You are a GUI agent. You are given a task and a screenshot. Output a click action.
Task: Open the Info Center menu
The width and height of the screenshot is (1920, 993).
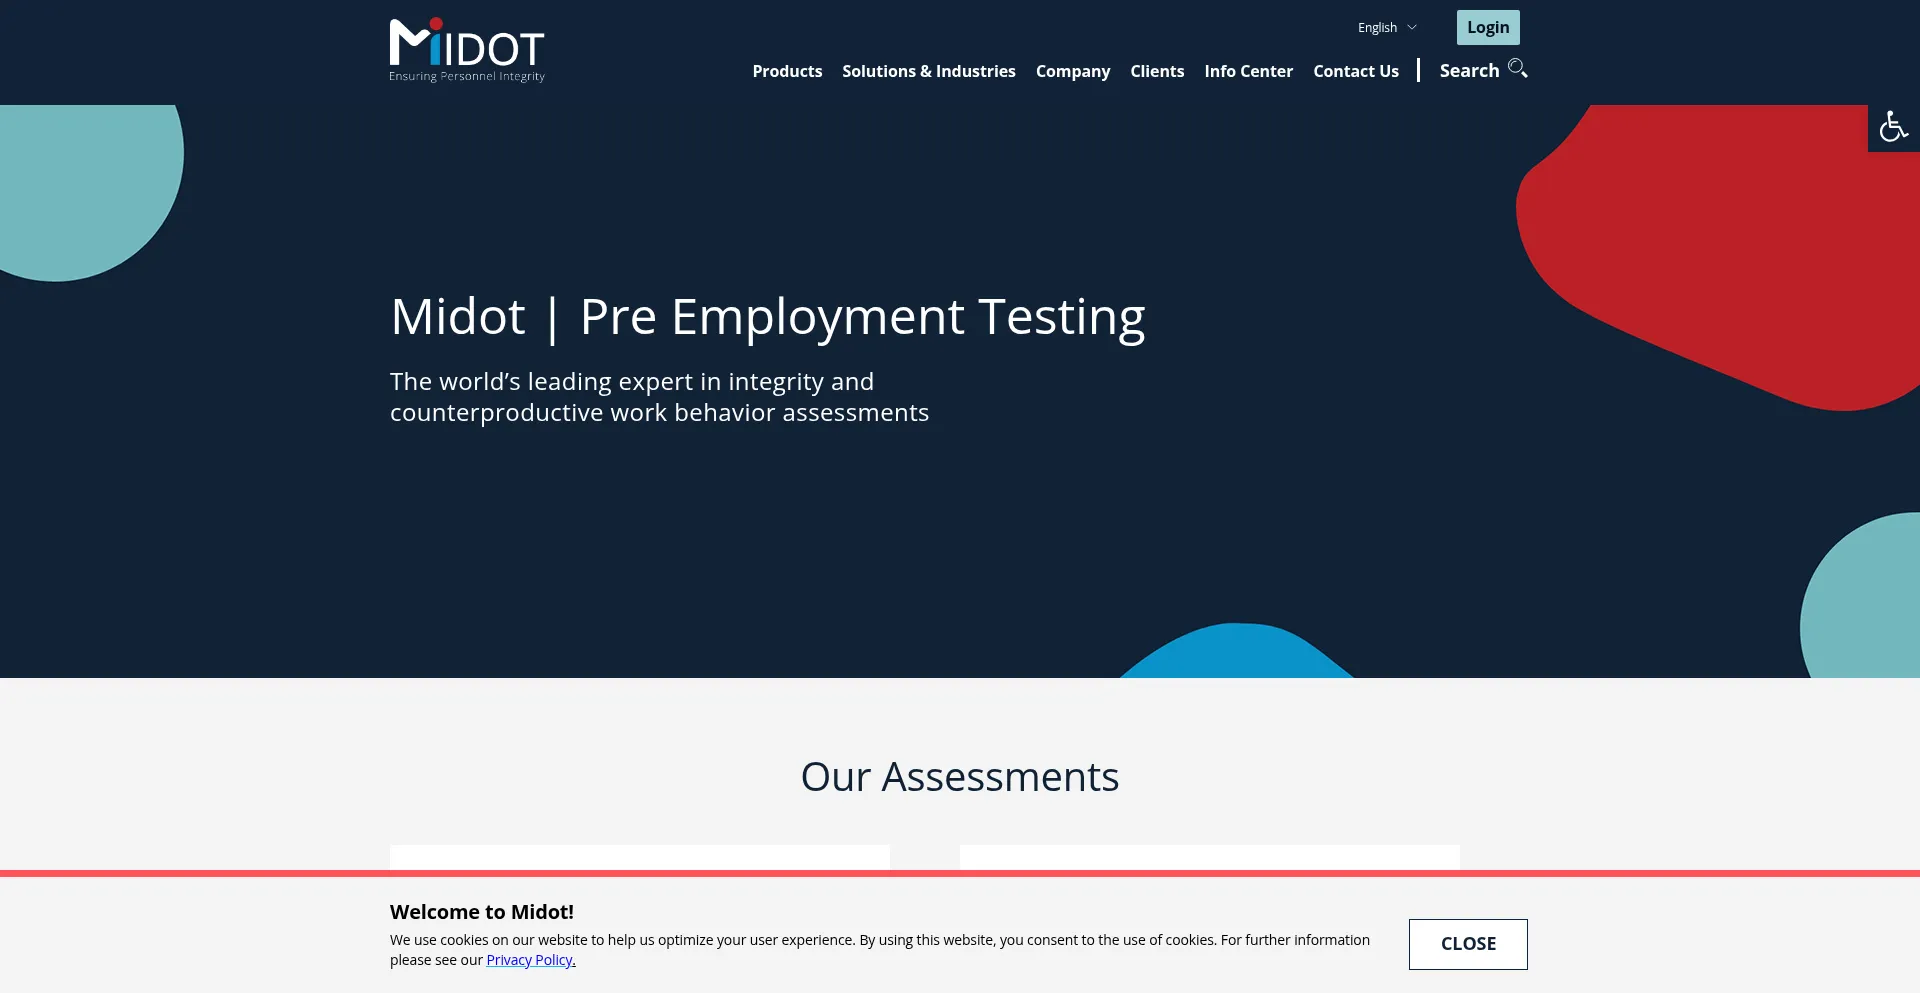(1248, 71)
